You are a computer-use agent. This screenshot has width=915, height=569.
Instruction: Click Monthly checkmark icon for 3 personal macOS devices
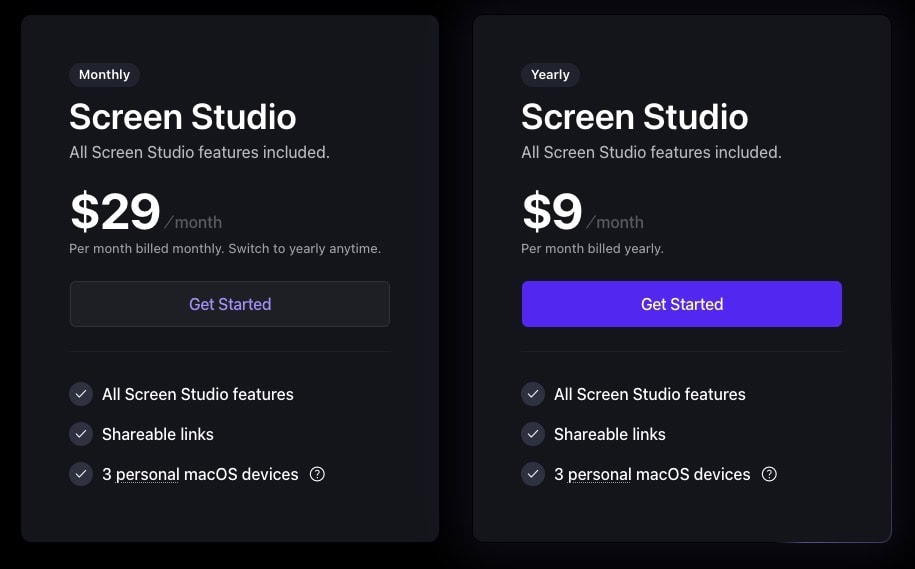81,474
